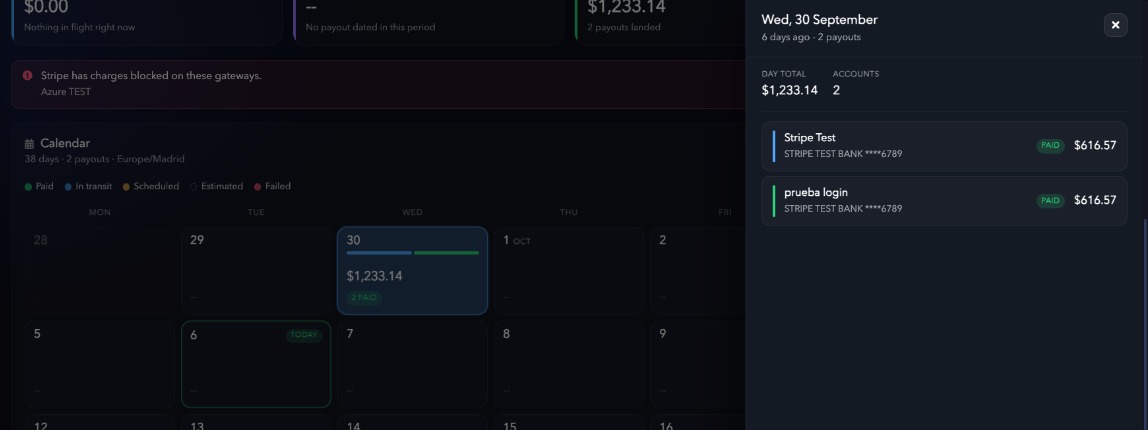
Task: Click the $616.57 amount for prueba login
Action: click(x=1095, y=200)
